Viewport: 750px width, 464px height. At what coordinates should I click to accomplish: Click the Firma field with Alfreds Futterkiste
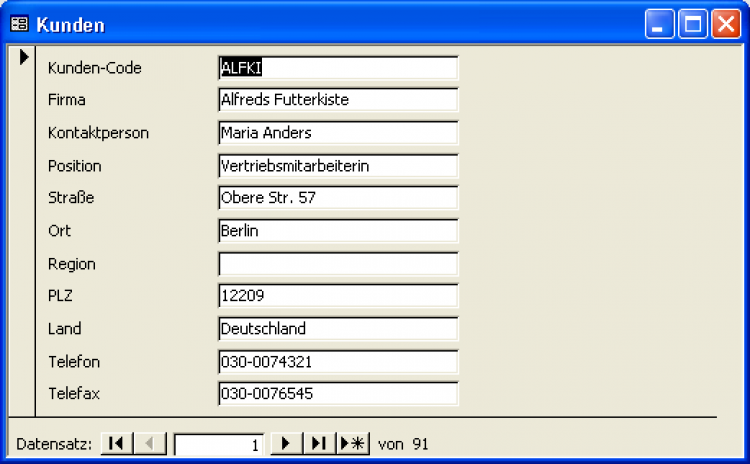[x=337, y=100]
